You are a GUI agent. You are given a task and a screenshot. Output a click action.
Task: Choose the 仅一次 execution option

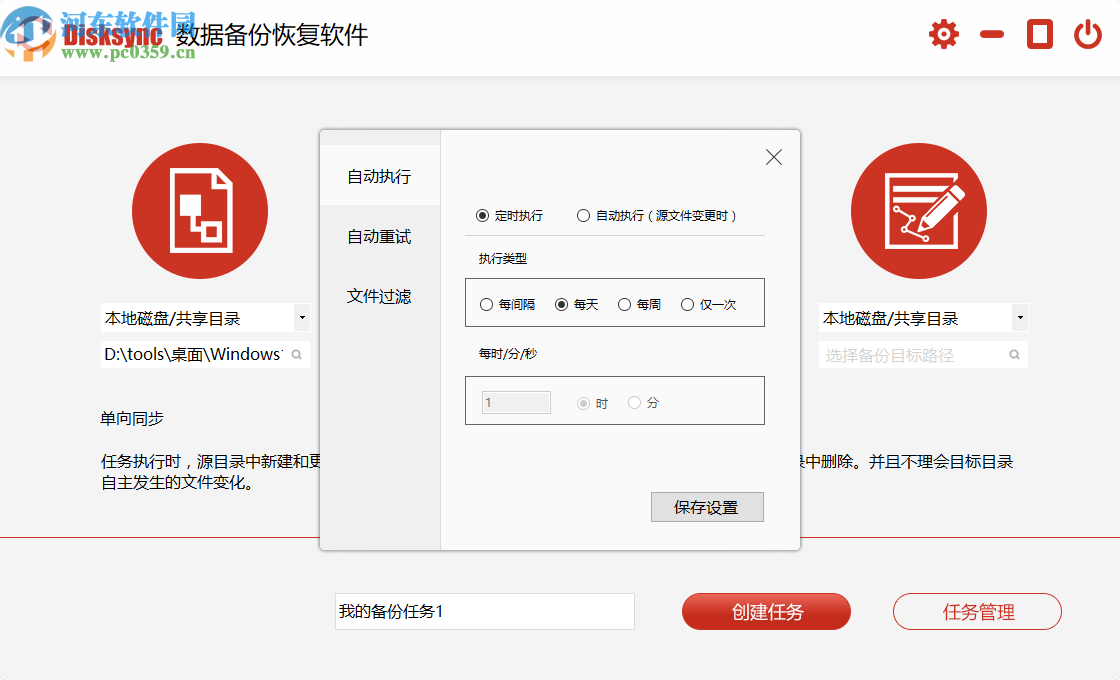(x=688, y=304)
